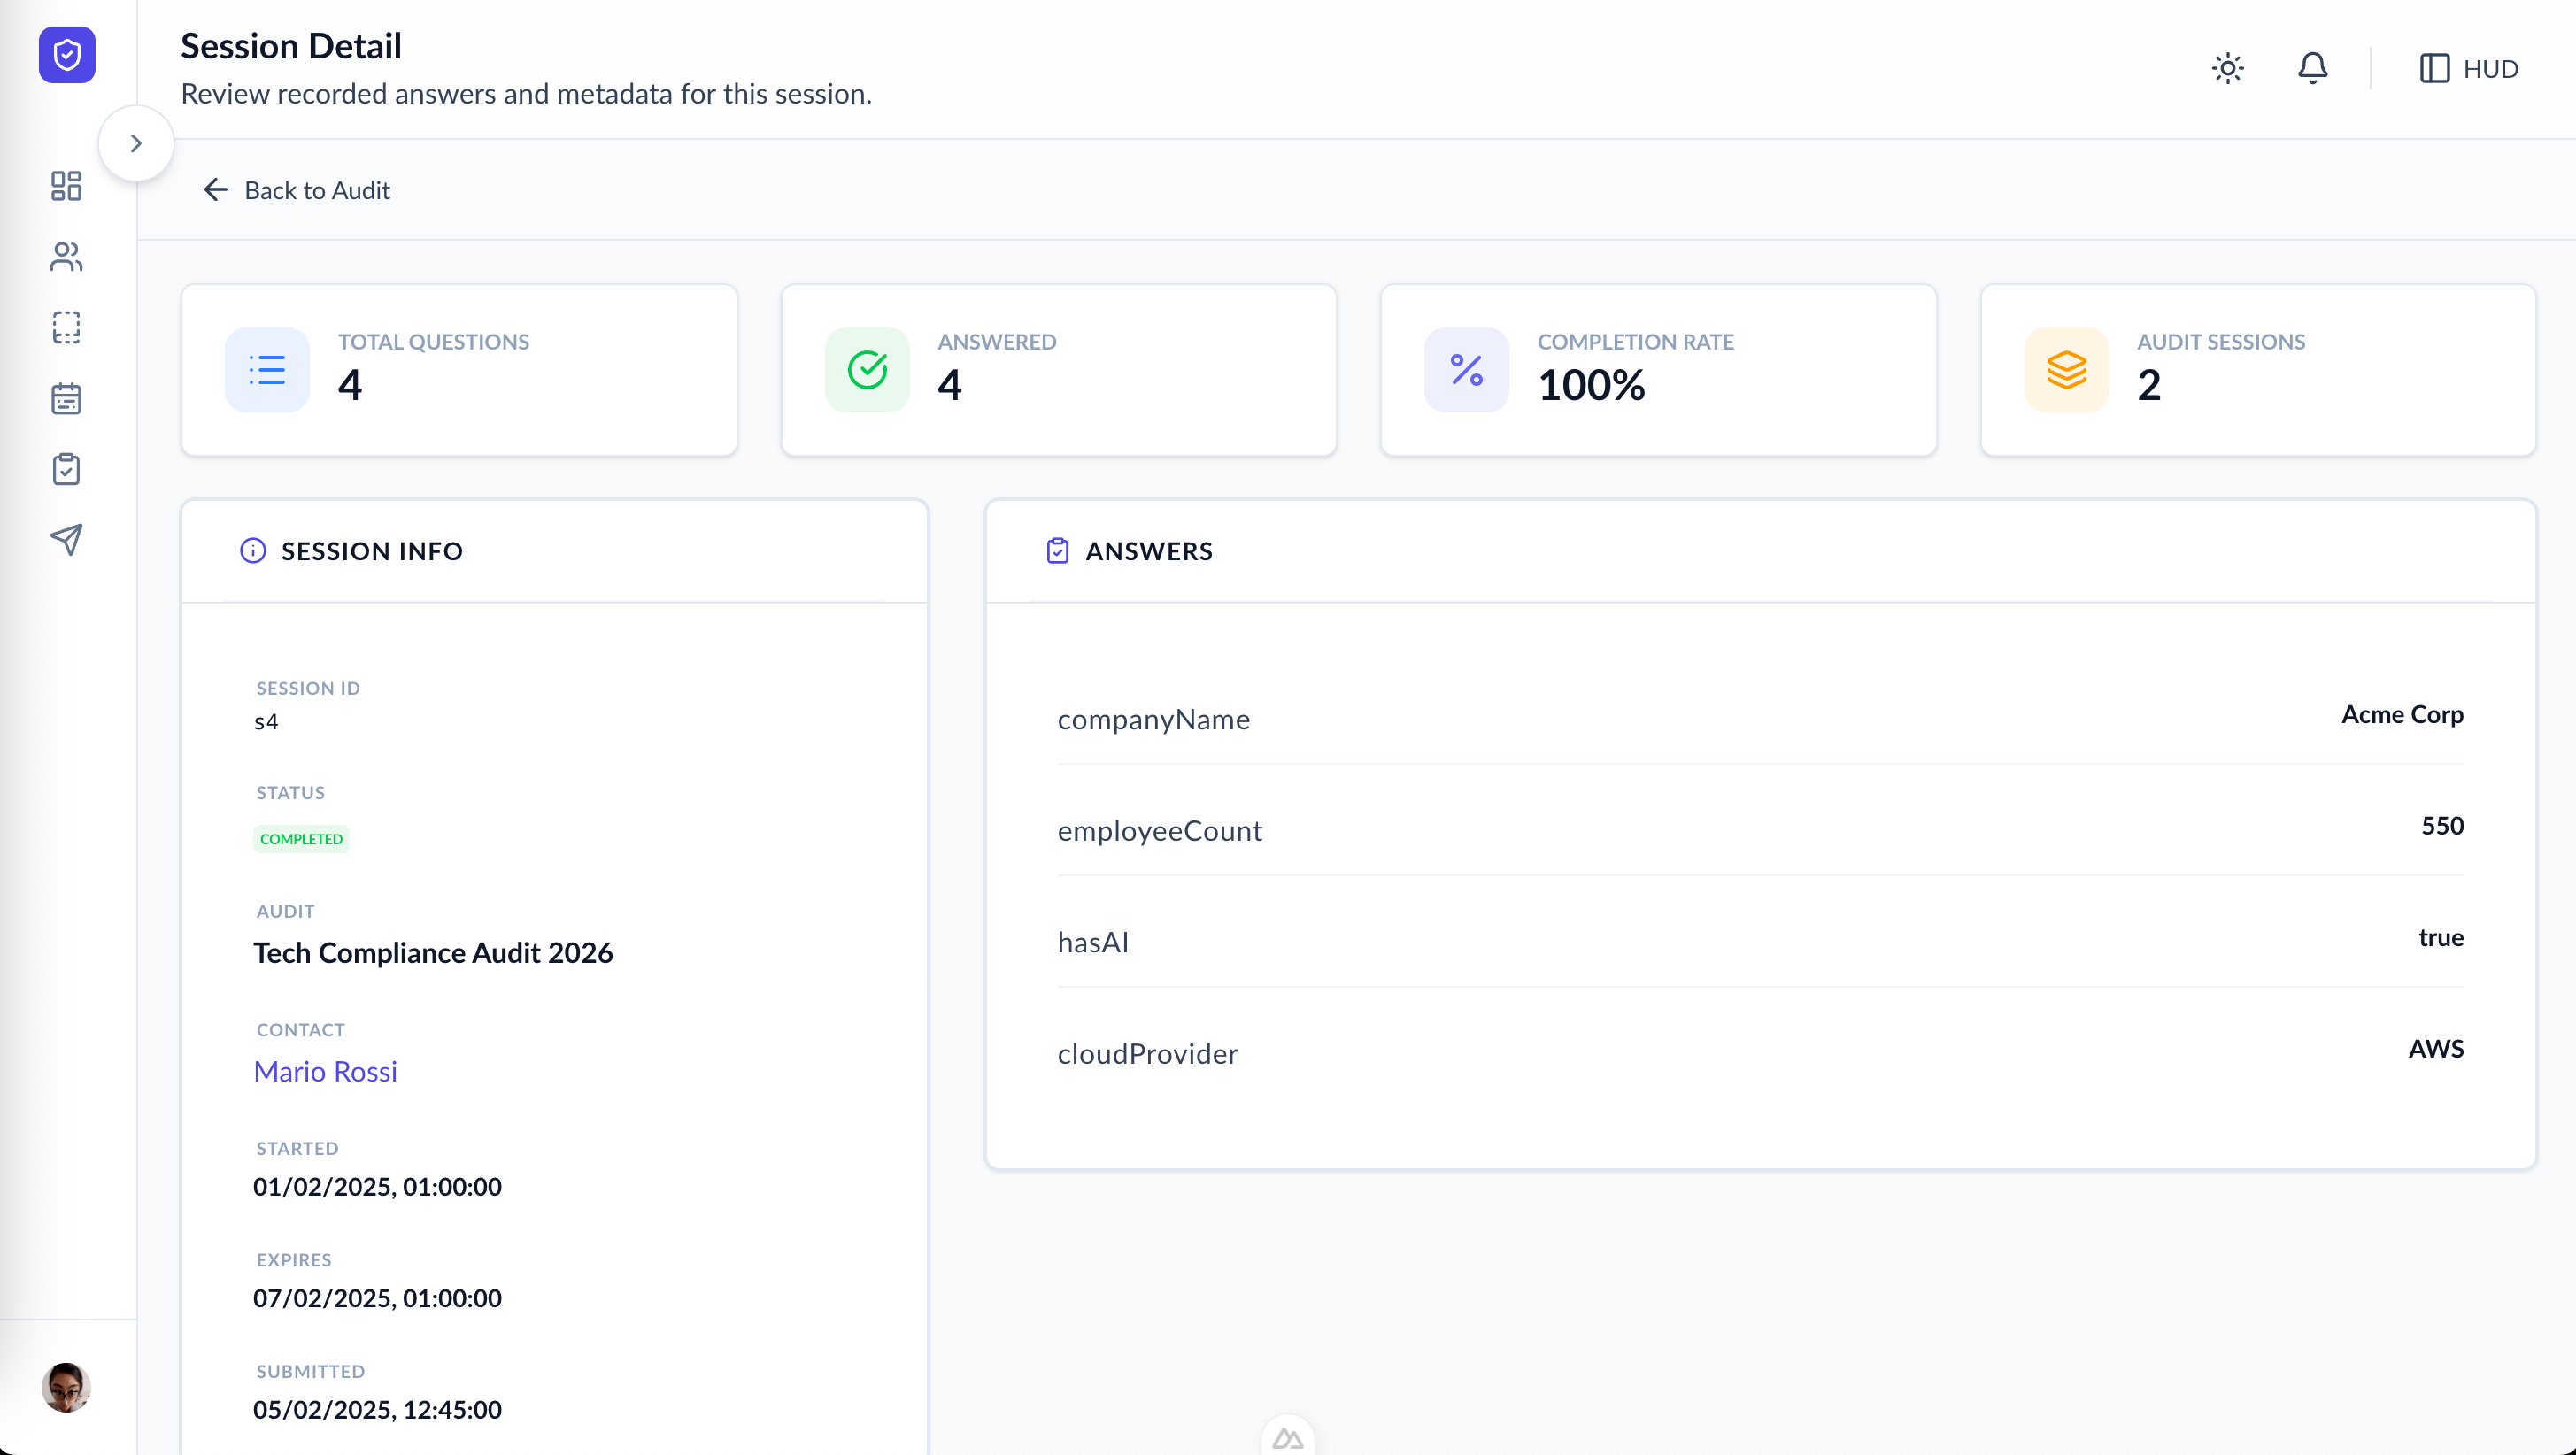Open the contacts people icon in sidebar
Viewport: 2576px width, 1455px height.
(66, 257)
